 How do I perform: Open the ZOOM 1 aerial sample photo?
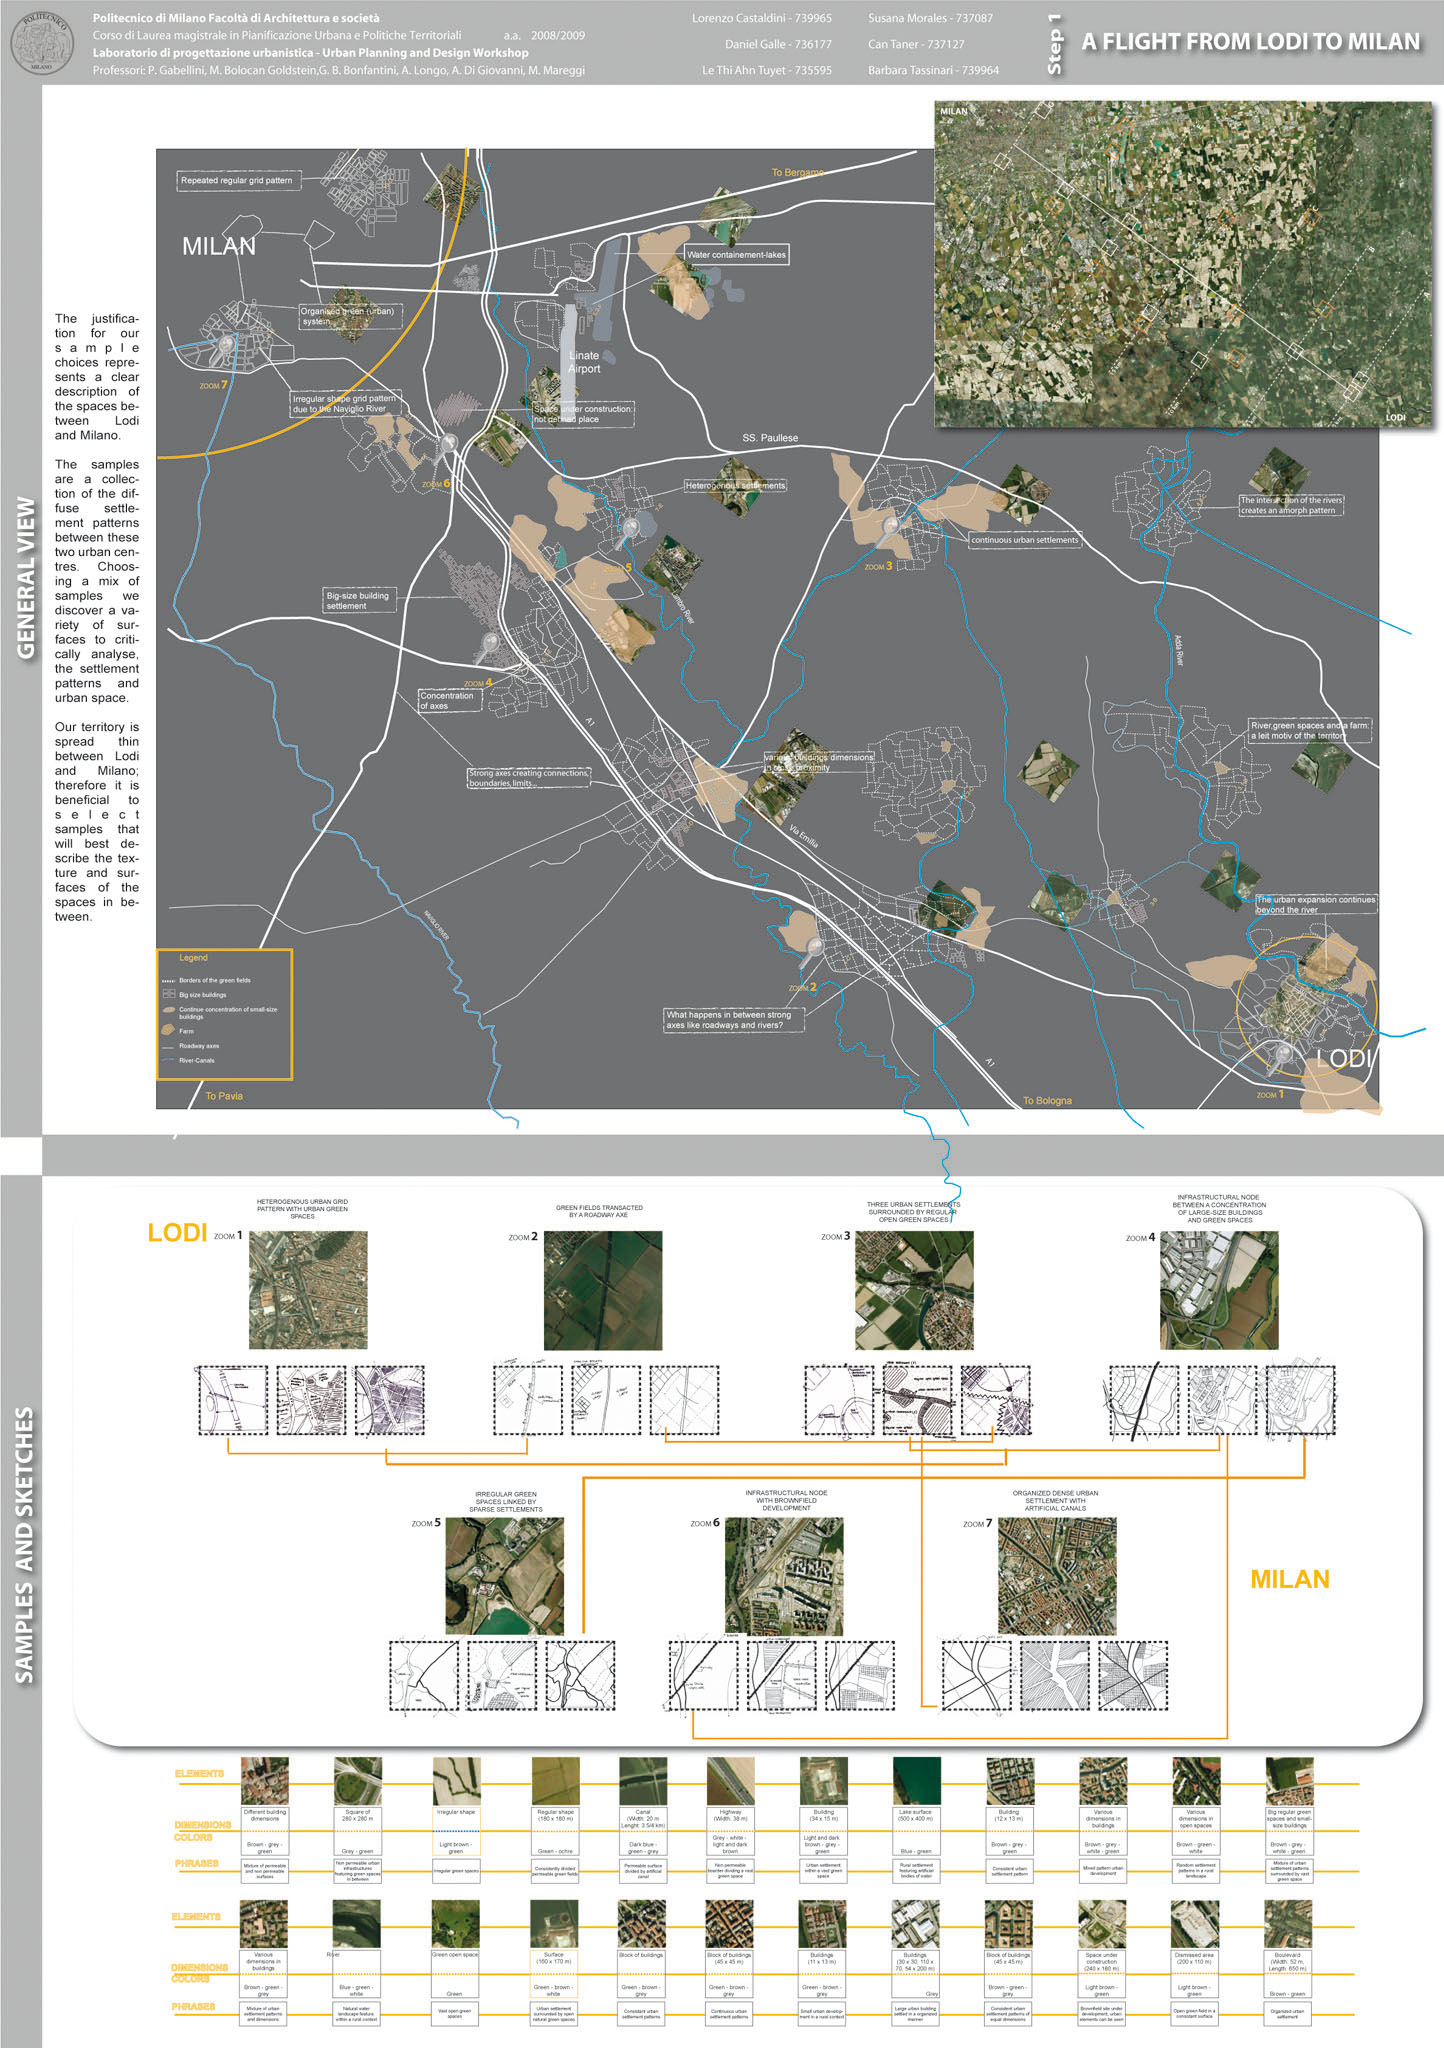(x=308, y=1290)
